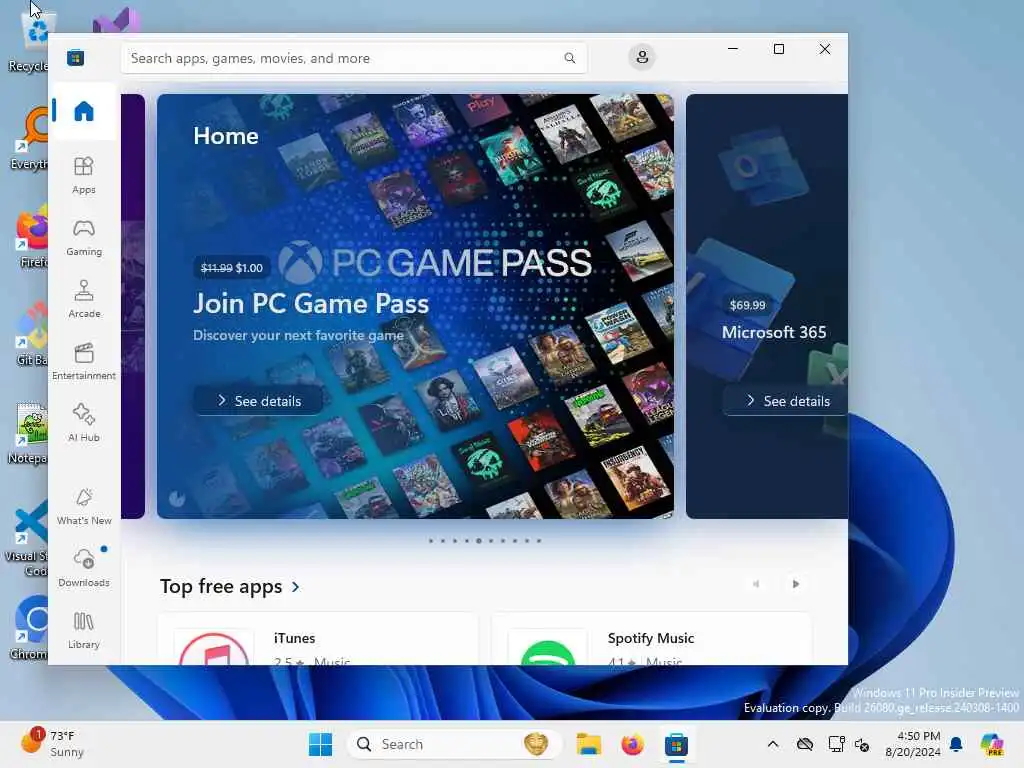Select the Recycle Bin desktop icon
This screenshot has height=768, width=1024.
point(29,40)
